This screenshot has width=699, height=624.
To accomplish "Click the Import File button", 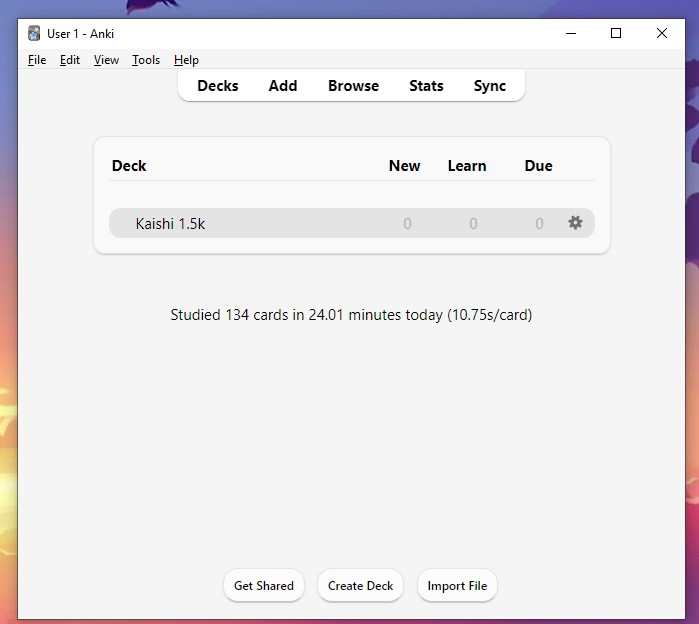I will coord(457,585).
